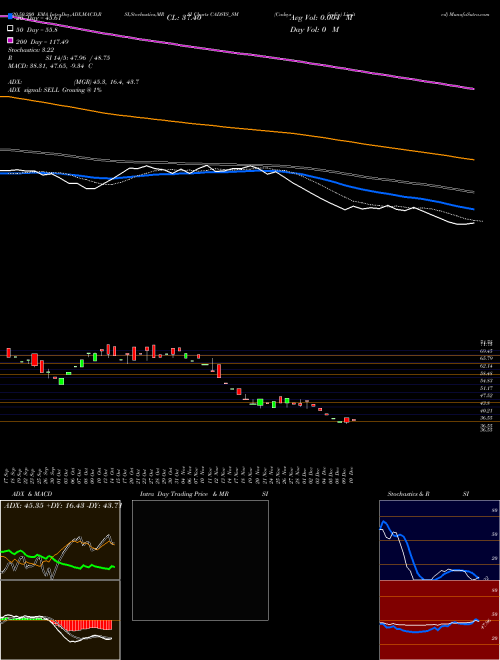Image resolution: width=500 pixels, height=660 pixels.
Task: Click the empty Intra Day Trading Price panel
Action: pyautogui.click(x=200, y=560)
